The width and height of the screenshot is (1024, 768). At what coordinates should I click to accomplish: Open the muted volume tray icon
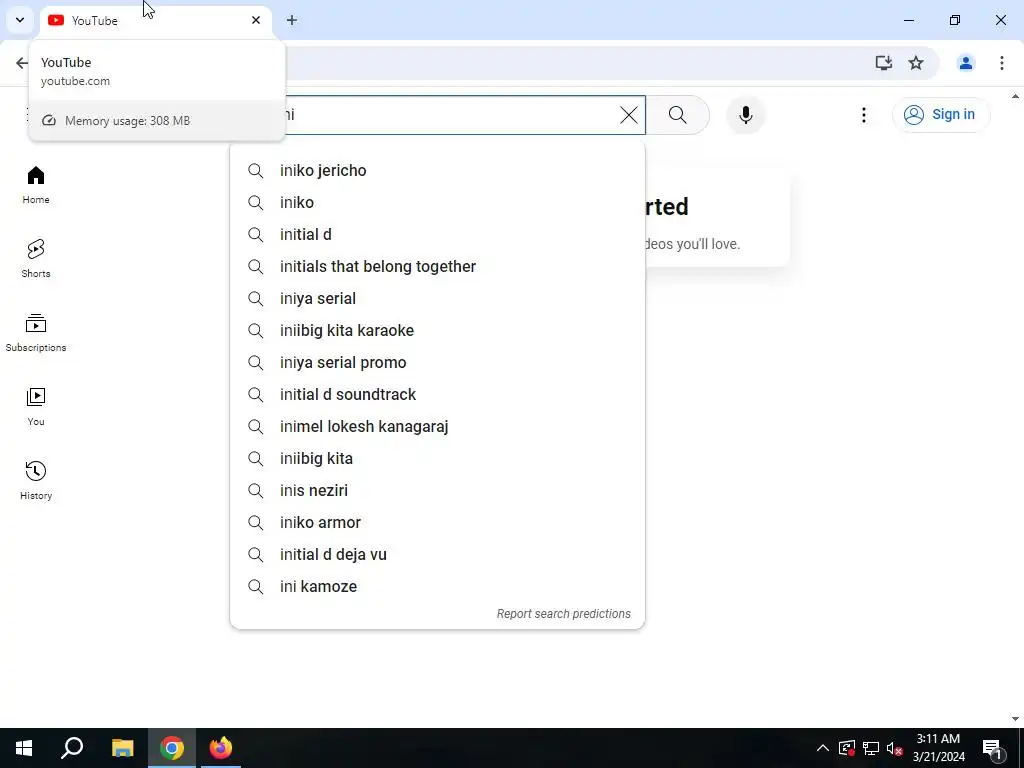[895, 748]
